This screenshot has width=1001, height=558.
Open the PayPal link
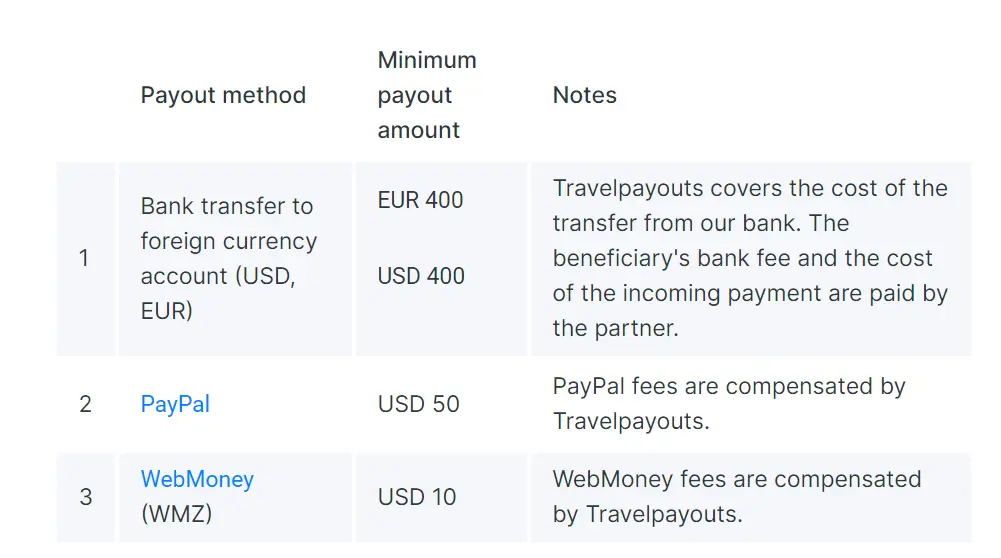[x=175, y=404]
